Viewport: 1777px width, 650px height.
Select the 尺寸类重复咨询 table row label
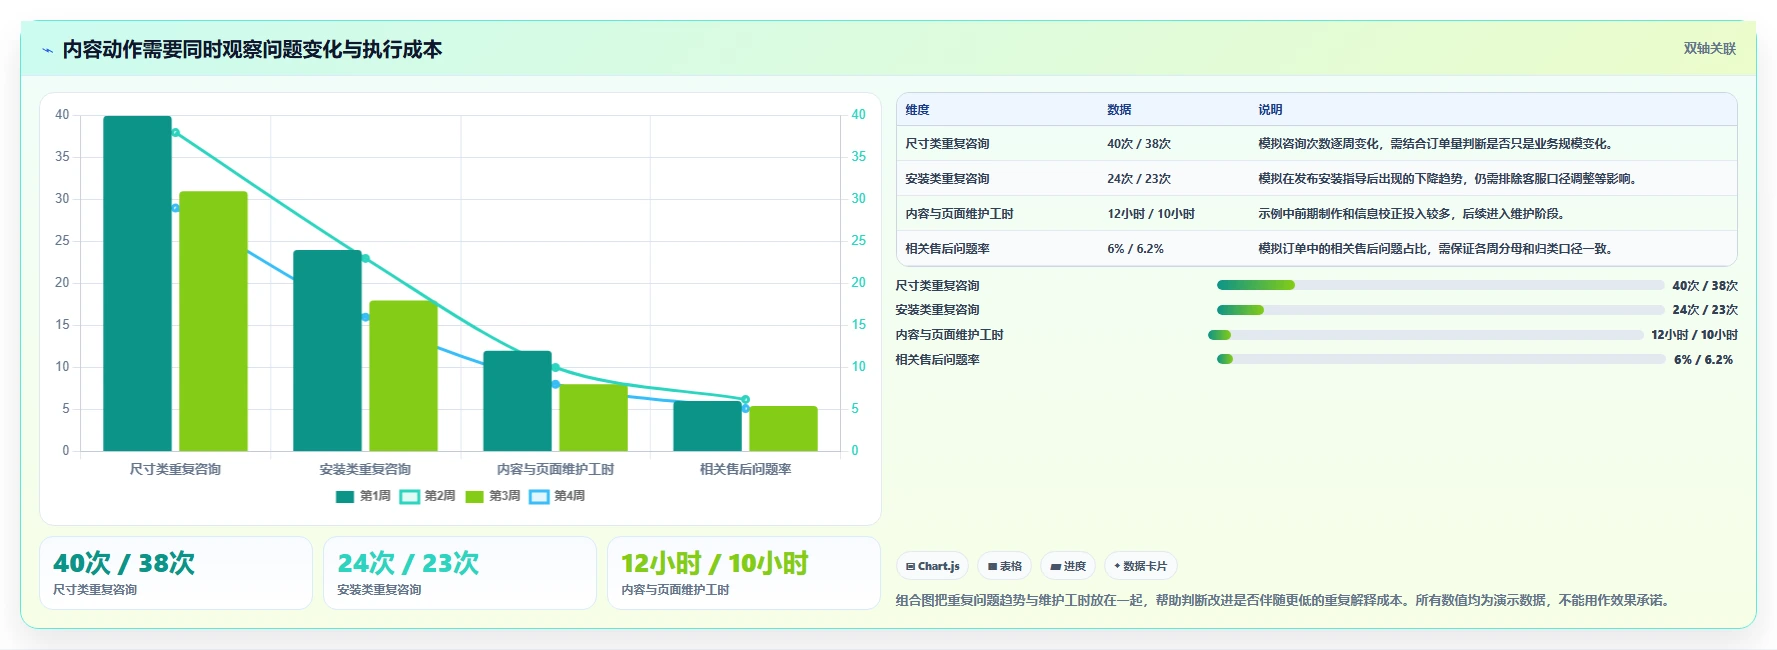point(947,144)
